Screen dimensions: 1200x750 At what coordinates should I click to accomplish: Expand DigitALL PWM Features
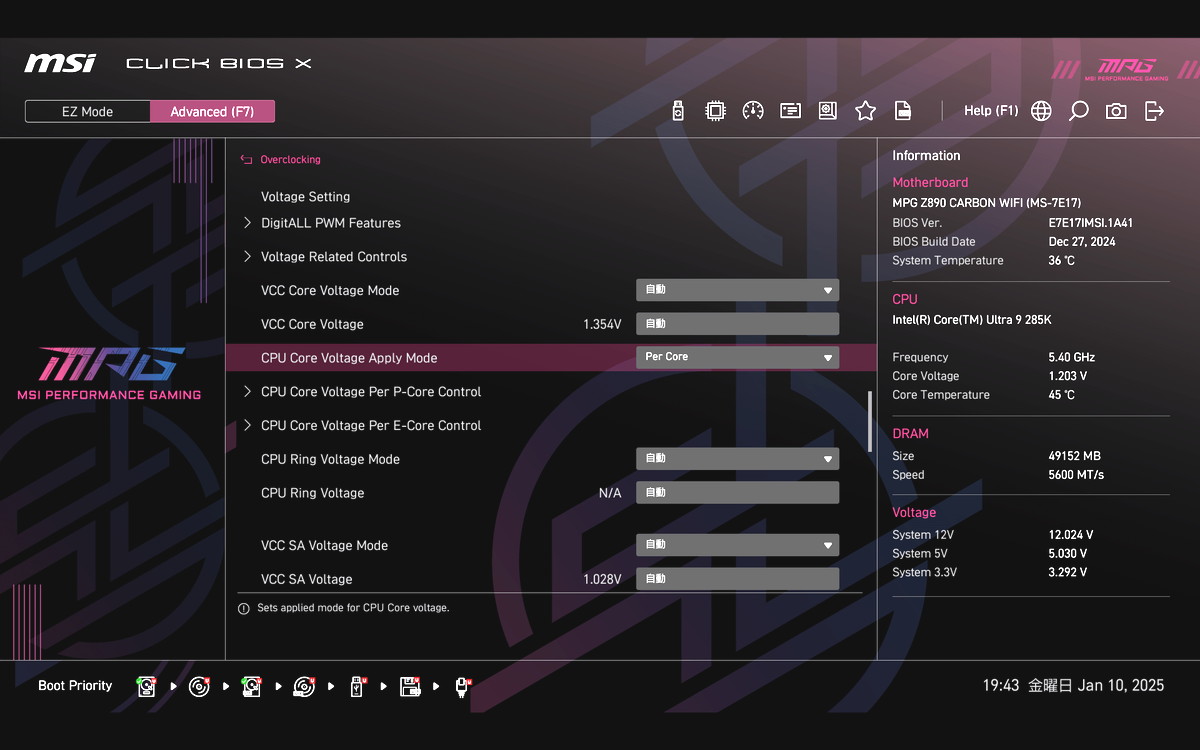pos(331,223)
